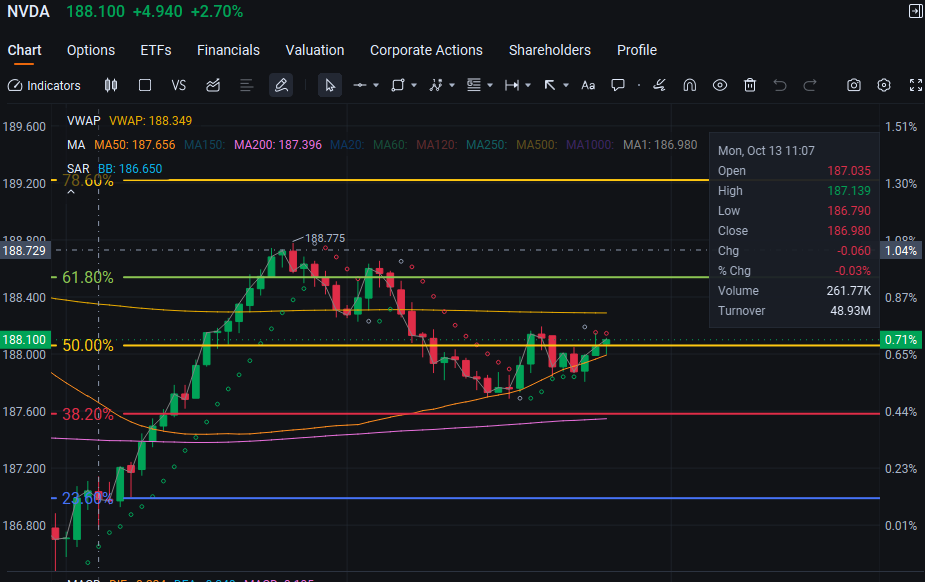Select the cursor pointer tool
925x582 pixels.
pos(330,86)
